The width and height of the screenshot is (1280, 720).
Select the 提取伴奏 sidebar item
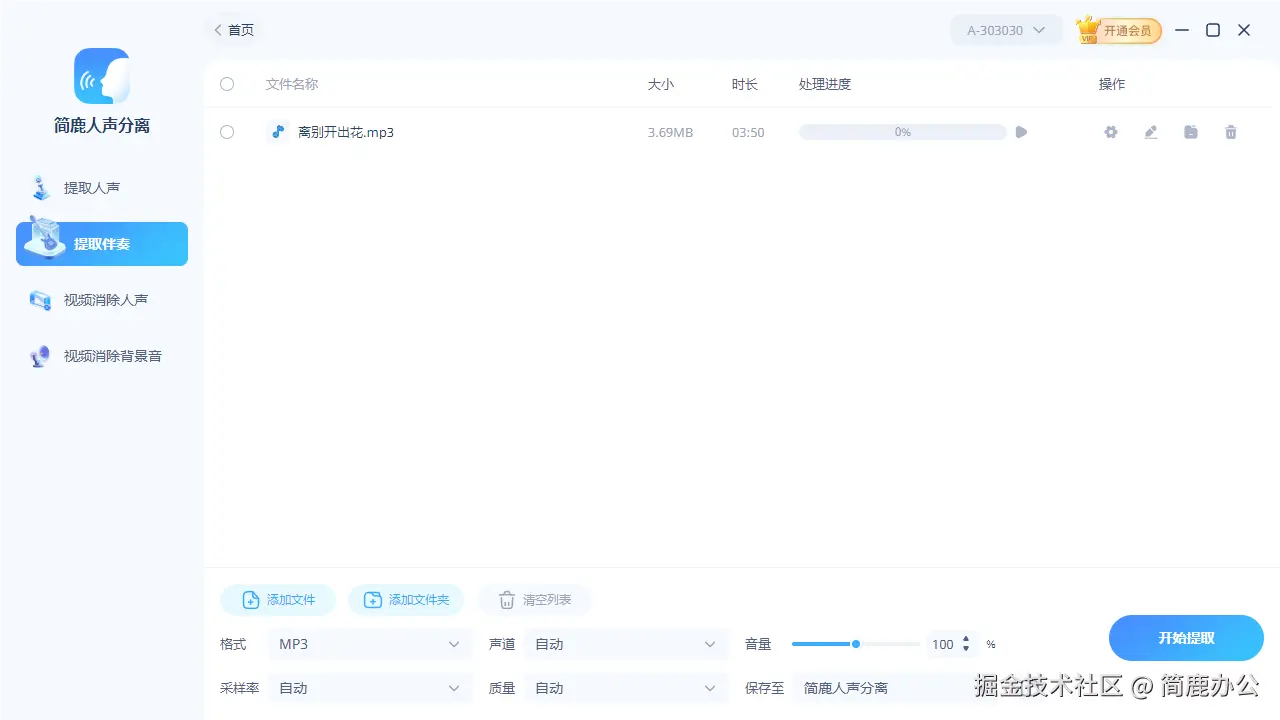tap(102, 244)
